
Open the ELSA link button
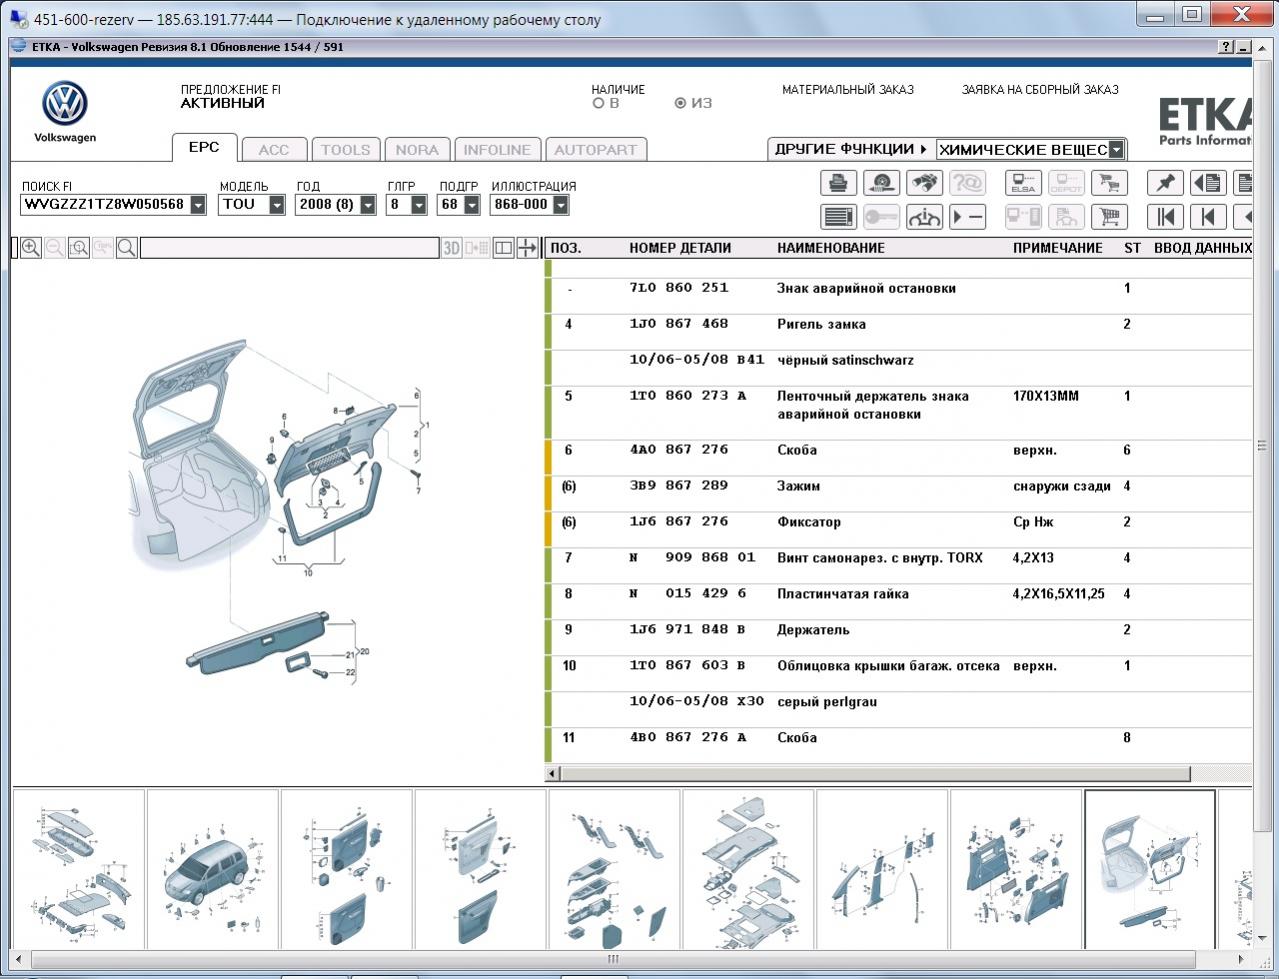coord(1023,183)
